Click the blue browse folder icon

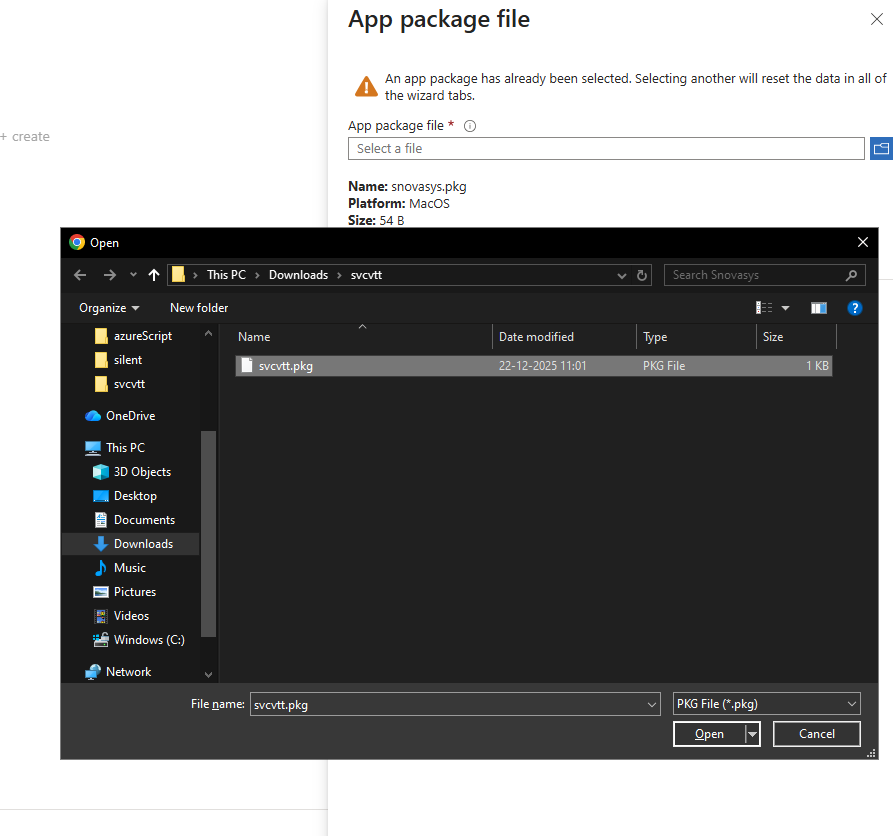pyautogui.click(x=881, y=148)
